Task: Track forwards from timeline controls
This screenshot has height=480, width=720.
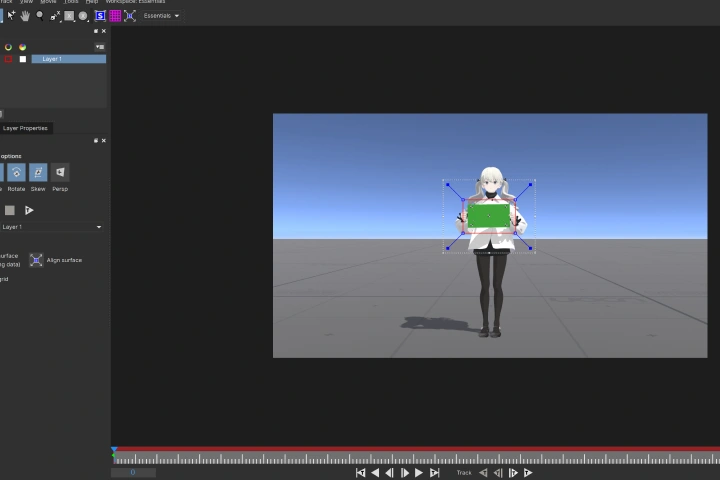Action: point(528,473)
